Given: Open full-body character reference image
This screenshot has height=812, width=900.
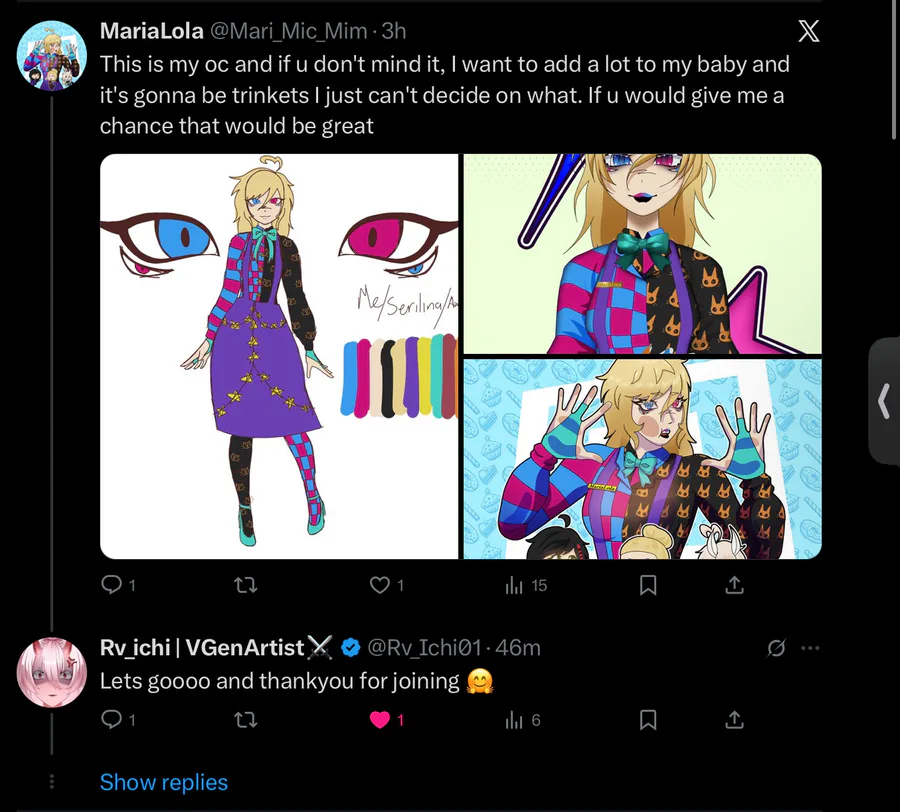Looking at the screenshot, I should [x=279, y=356].
